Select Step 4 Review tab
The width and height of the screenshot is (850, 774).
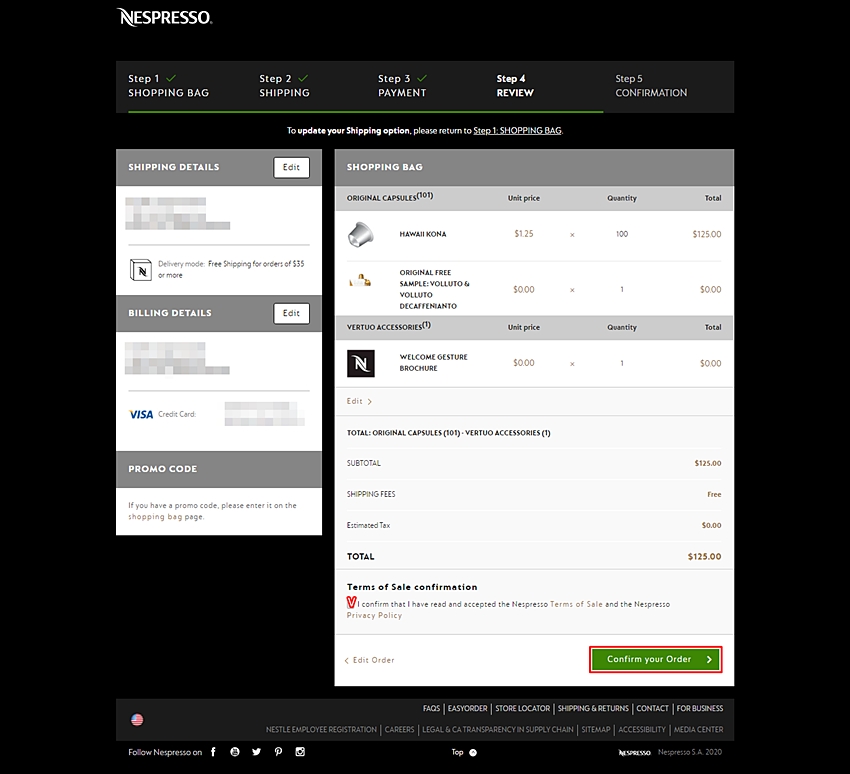point(515,86)
